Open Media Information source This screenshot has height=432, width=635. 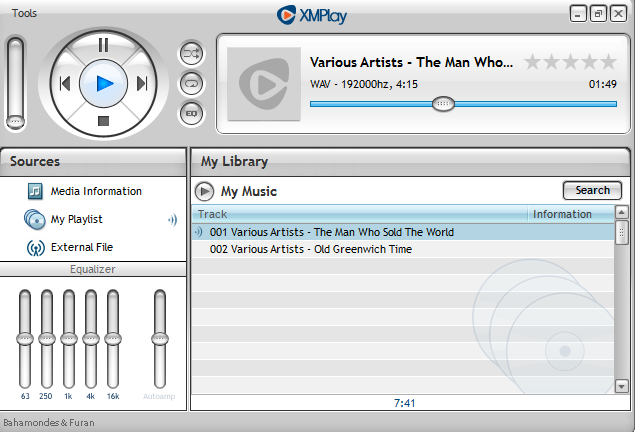96,191
